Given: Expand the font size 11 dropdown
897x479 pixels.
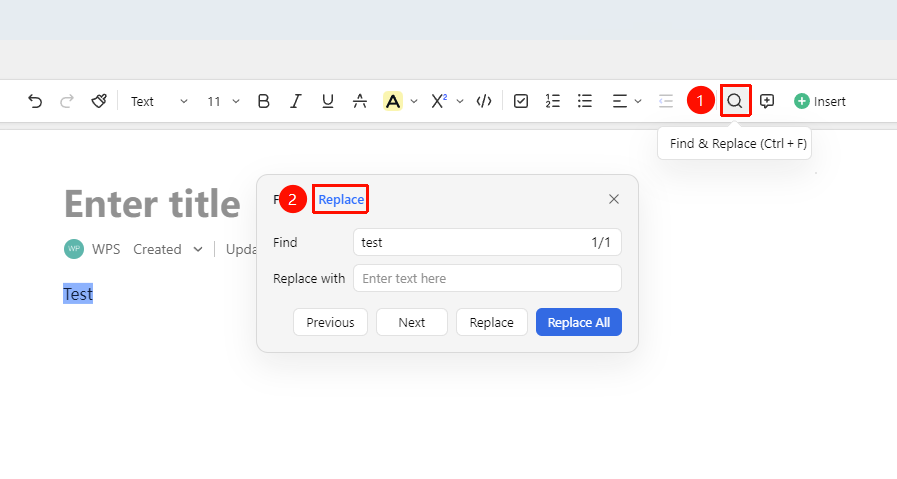Looking at the screenshot, I should (223, 101).
